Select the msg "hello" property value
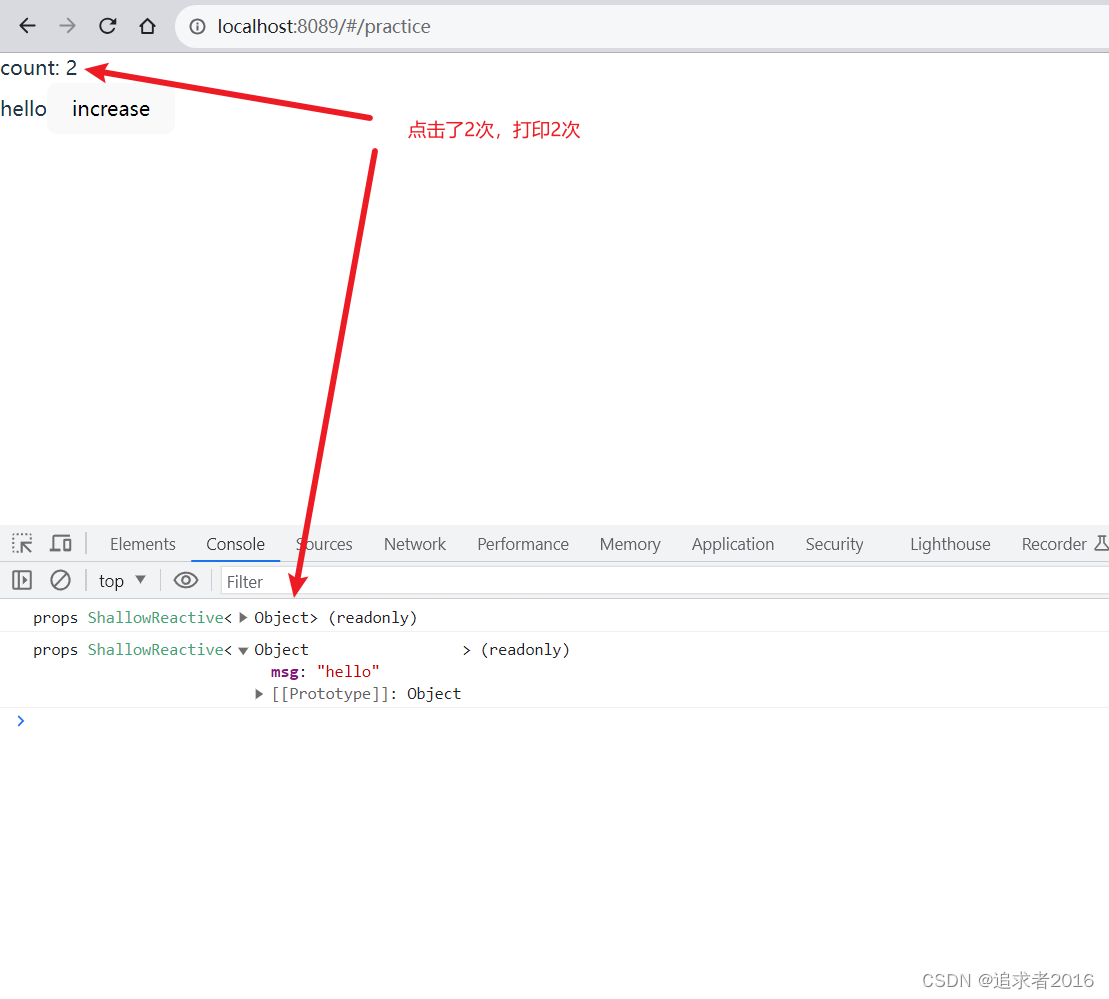1109x999 pixels. [348, 671]
